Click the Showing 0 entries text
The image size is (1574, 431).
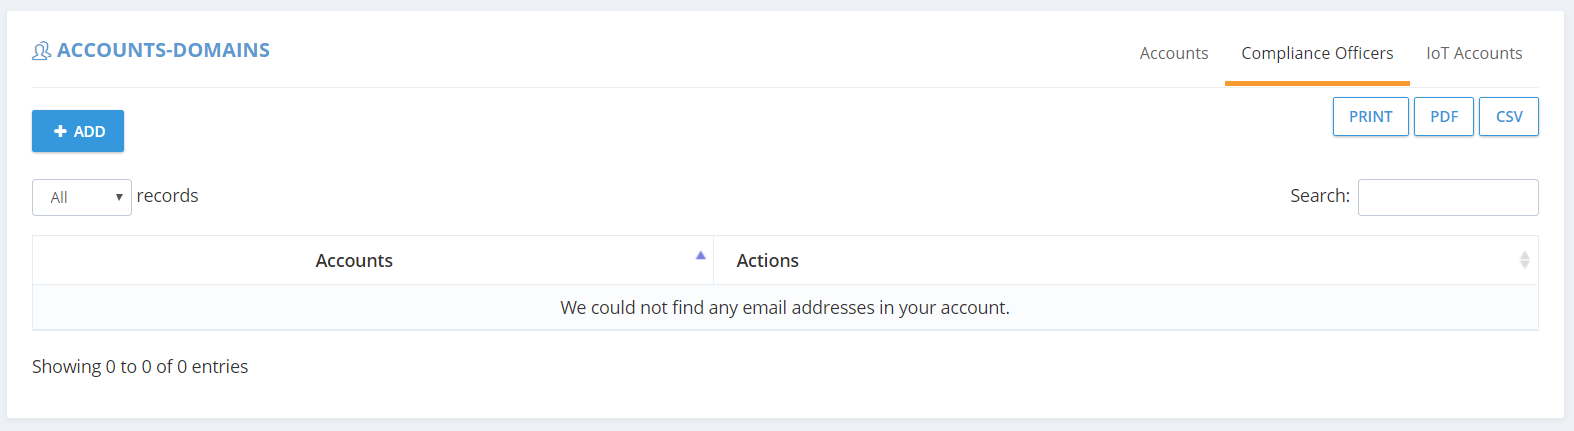pos(140,366)
